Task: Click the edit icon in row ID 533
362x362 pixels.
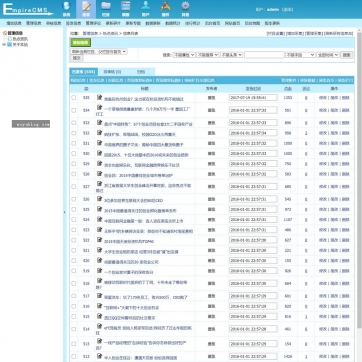Action: [99, 122]
